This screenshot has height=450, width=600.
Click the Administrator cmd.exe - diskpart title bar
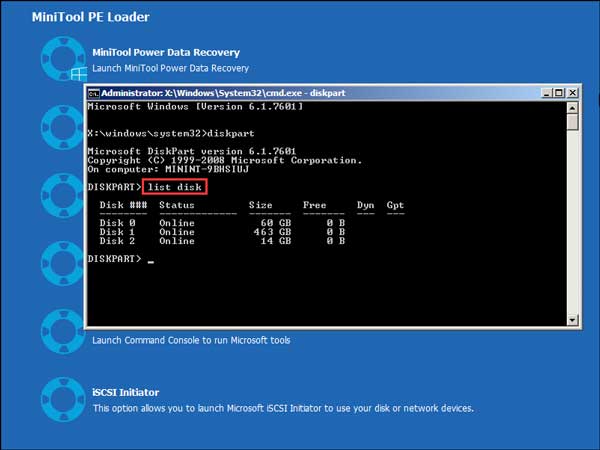pyautogui.click(x=314, y=93)
